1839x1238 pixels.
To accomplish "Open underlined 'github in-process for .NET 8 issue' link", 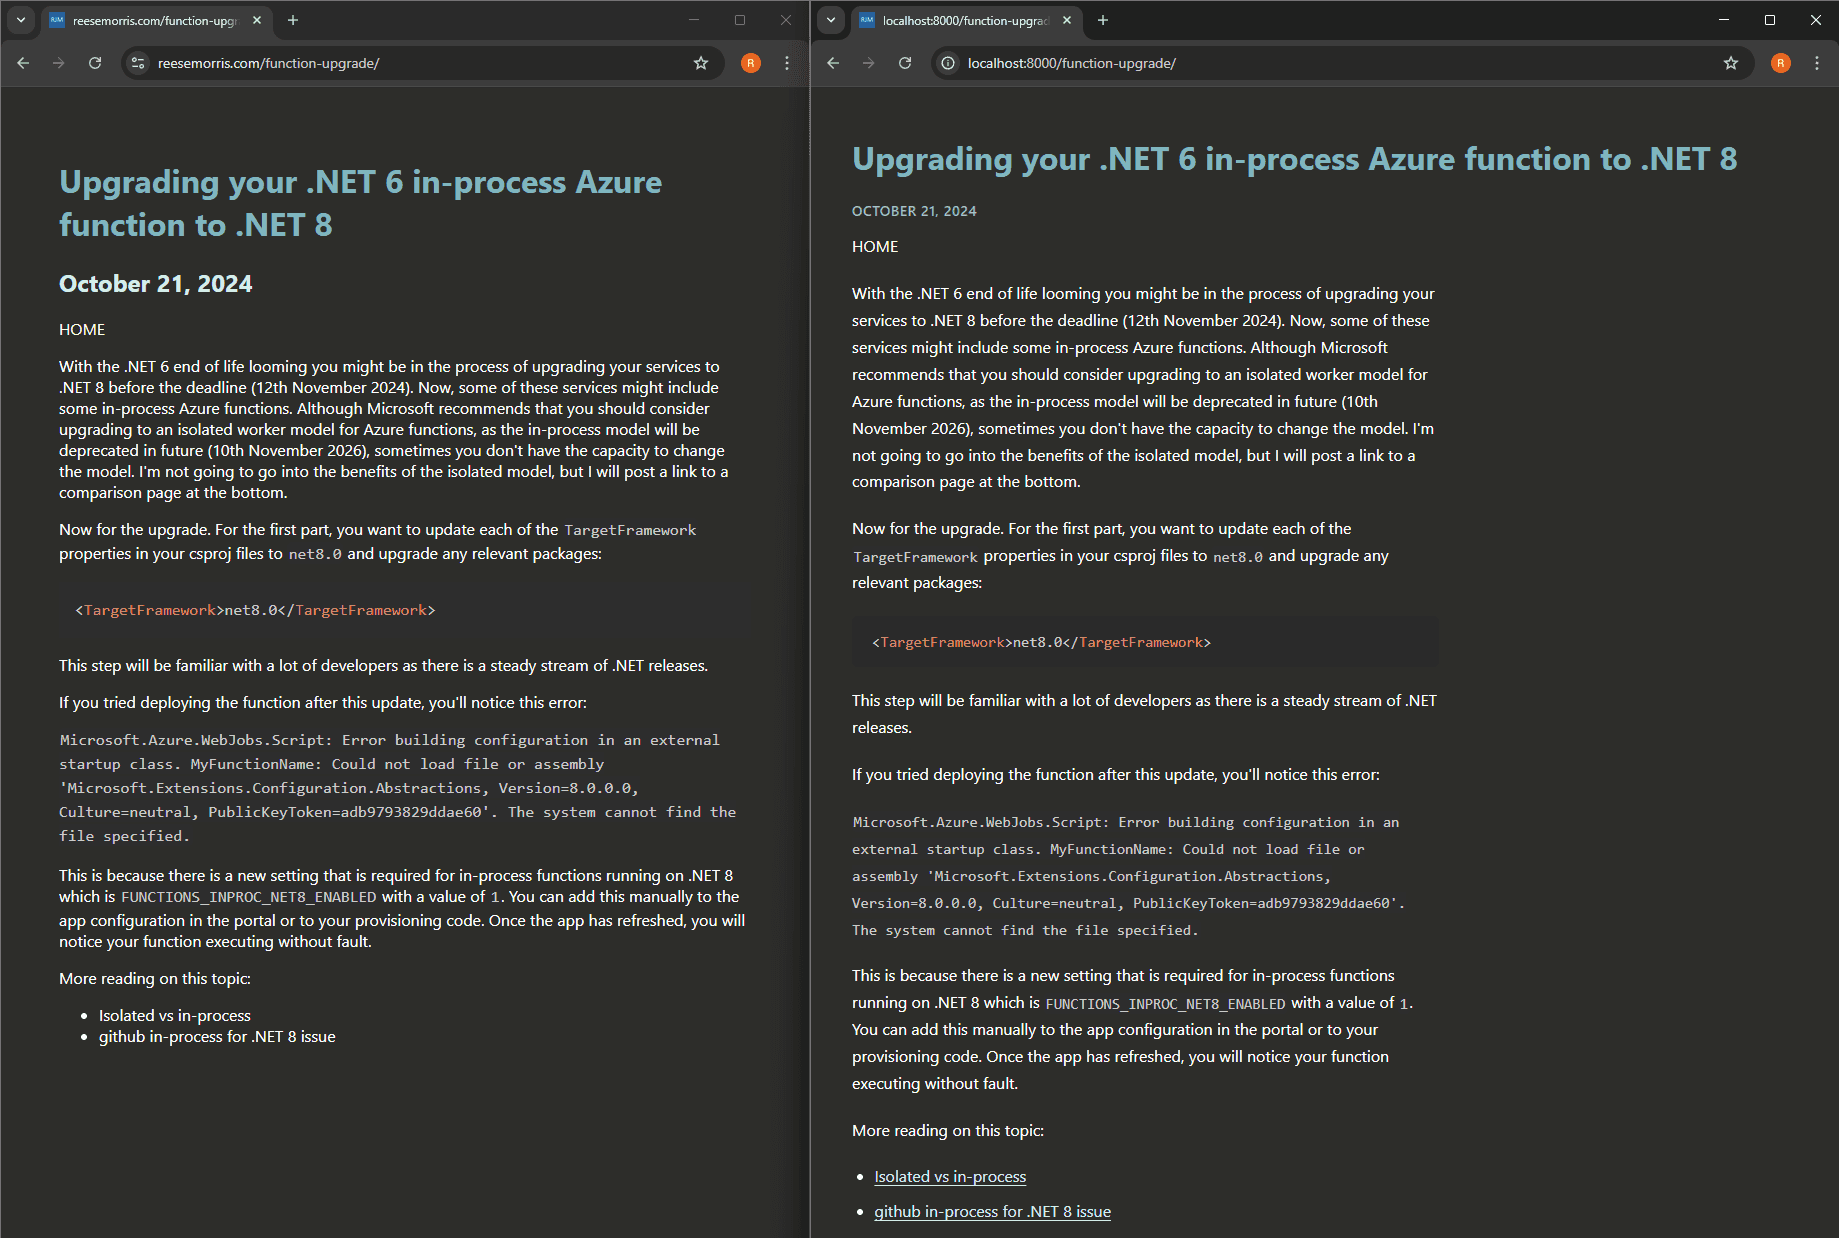I will point(992,1212).
